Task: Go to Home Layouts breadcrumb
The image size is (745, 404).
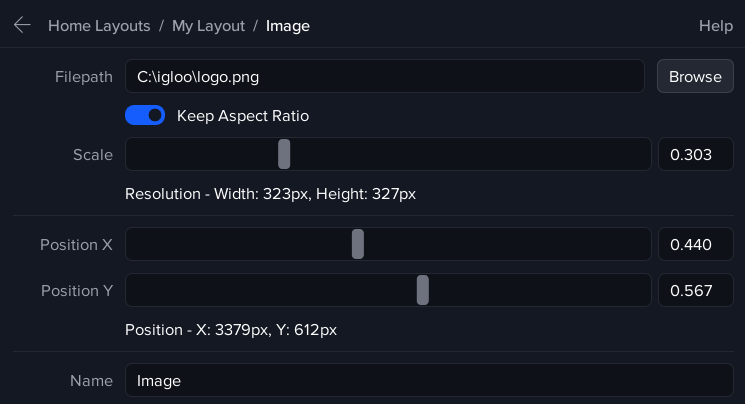Action: pyautogui.click(x=99, y=26)
